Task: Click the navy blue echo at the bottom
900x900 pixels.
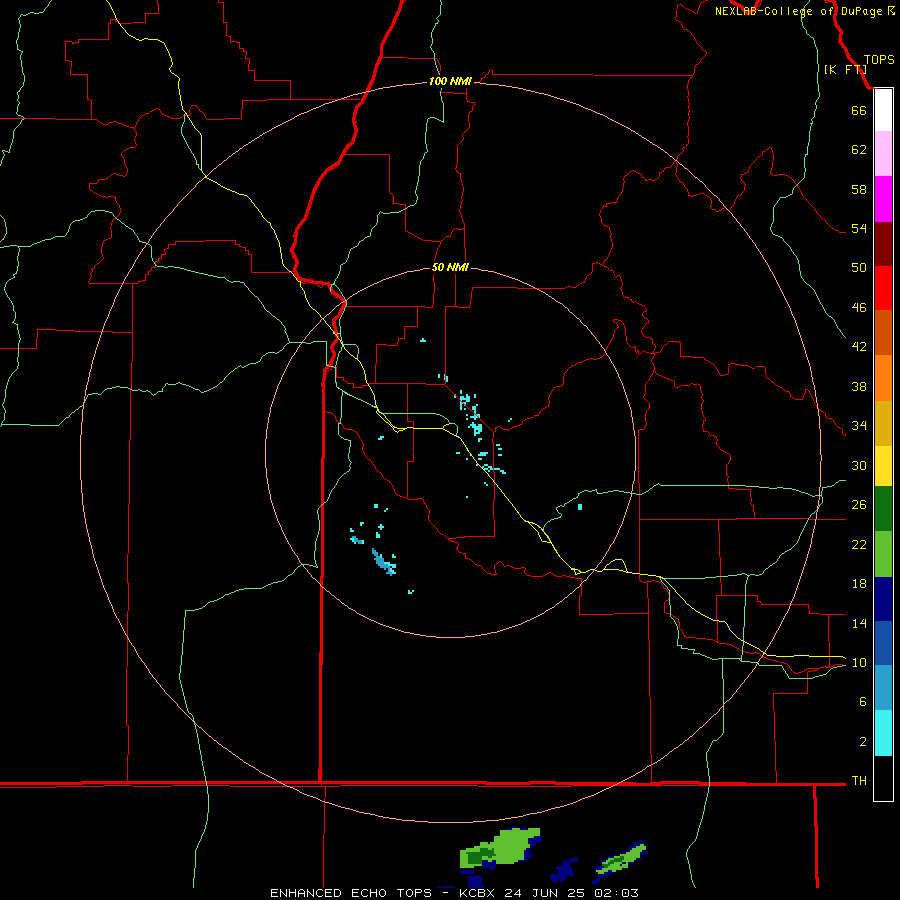Action: pos(564,871)
